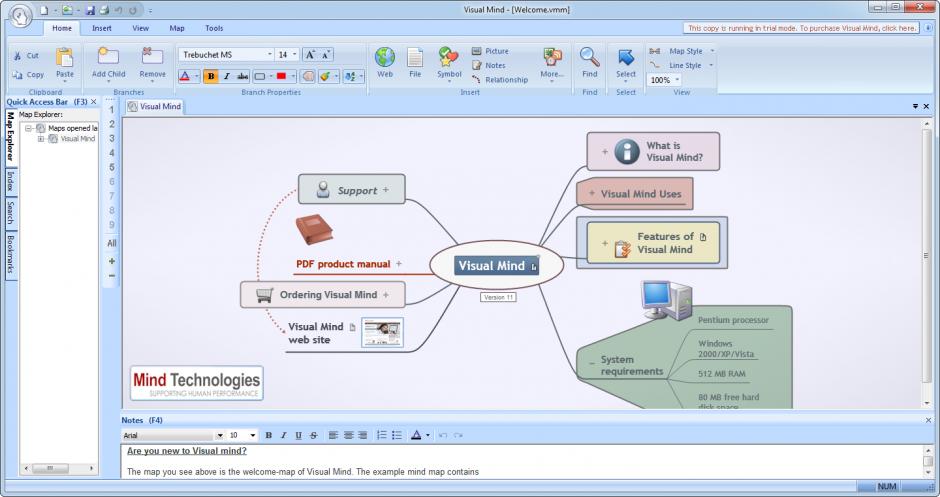The height and width of the screenshot is (497, 940).
Task: Toggle Bold in Notes toolbar
Action: [x=269, y=435]
